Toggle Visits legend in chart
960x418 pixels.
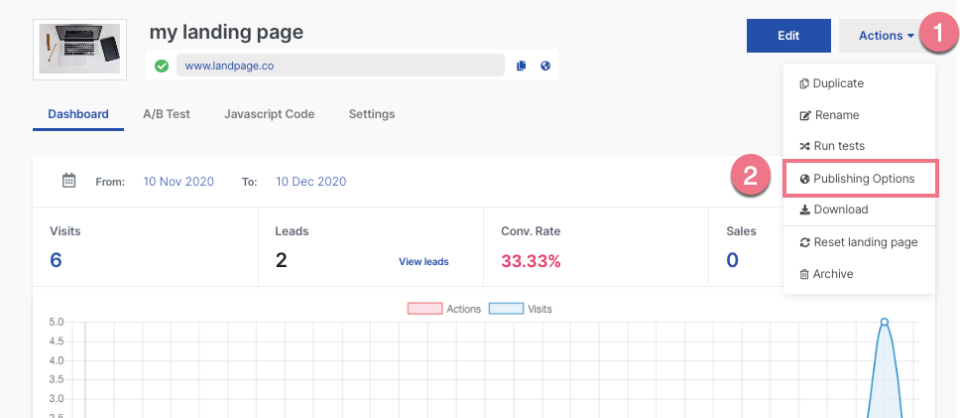(520, 309)
